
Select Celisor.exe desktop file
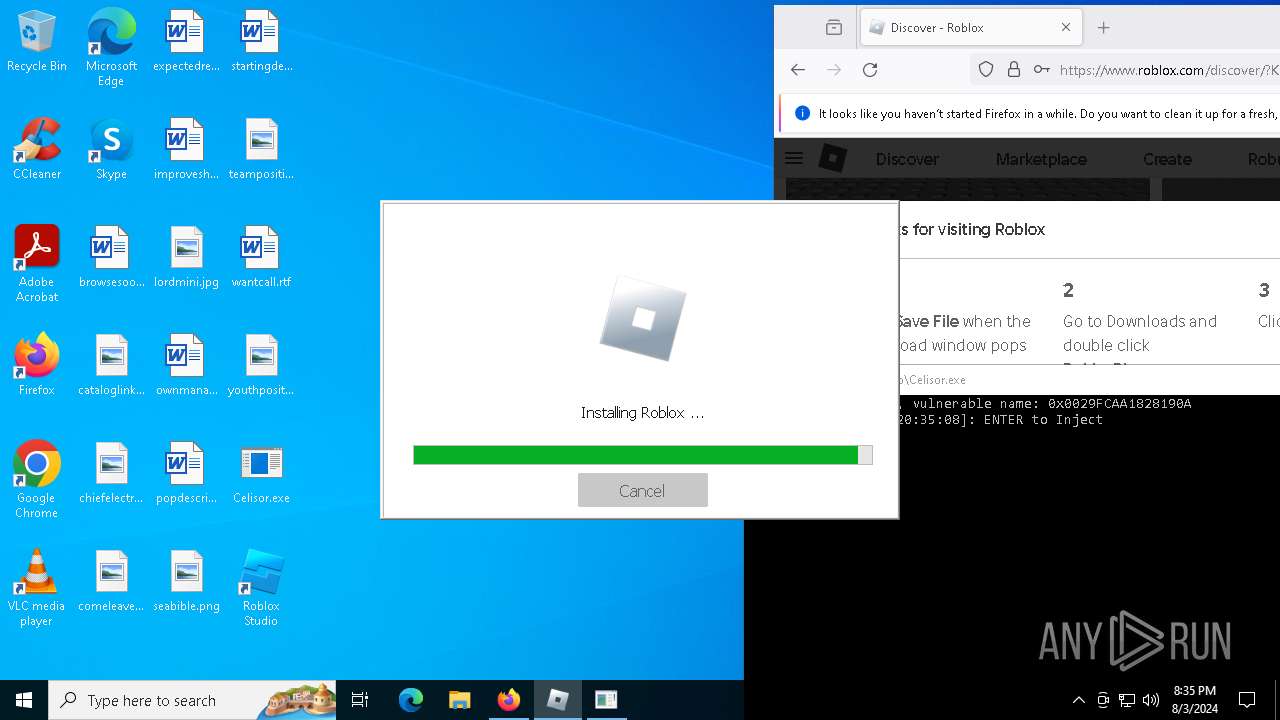point(261,473)
